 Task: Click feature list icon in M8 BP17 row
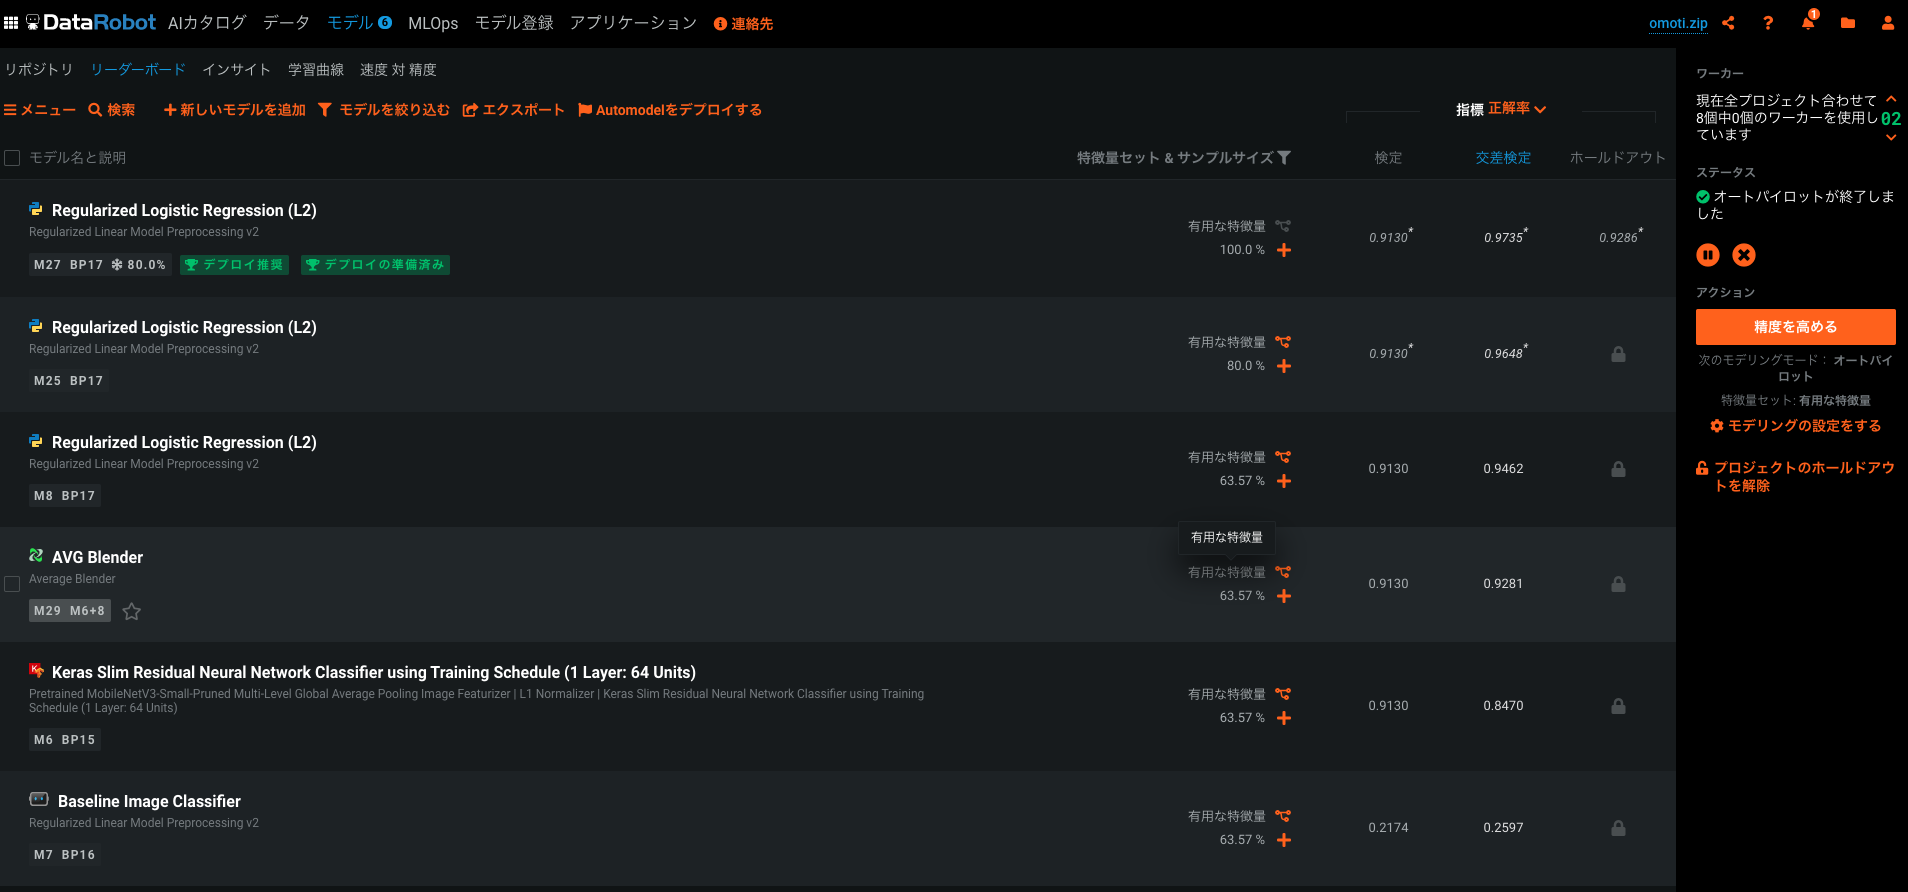1283,457
